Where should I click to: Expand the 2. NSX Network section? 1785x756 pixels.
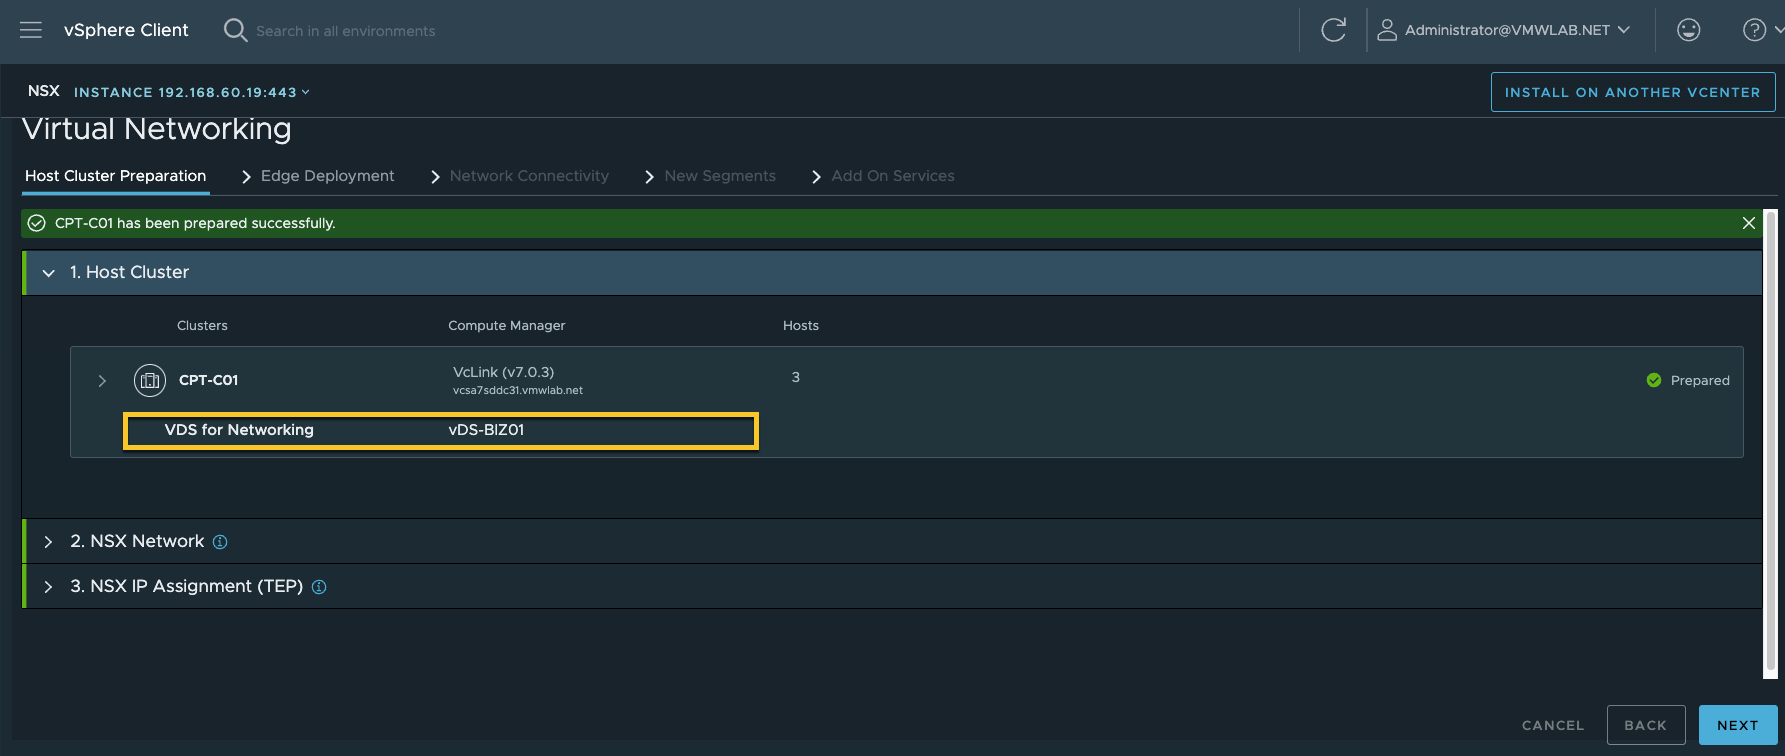coord(48,542)
